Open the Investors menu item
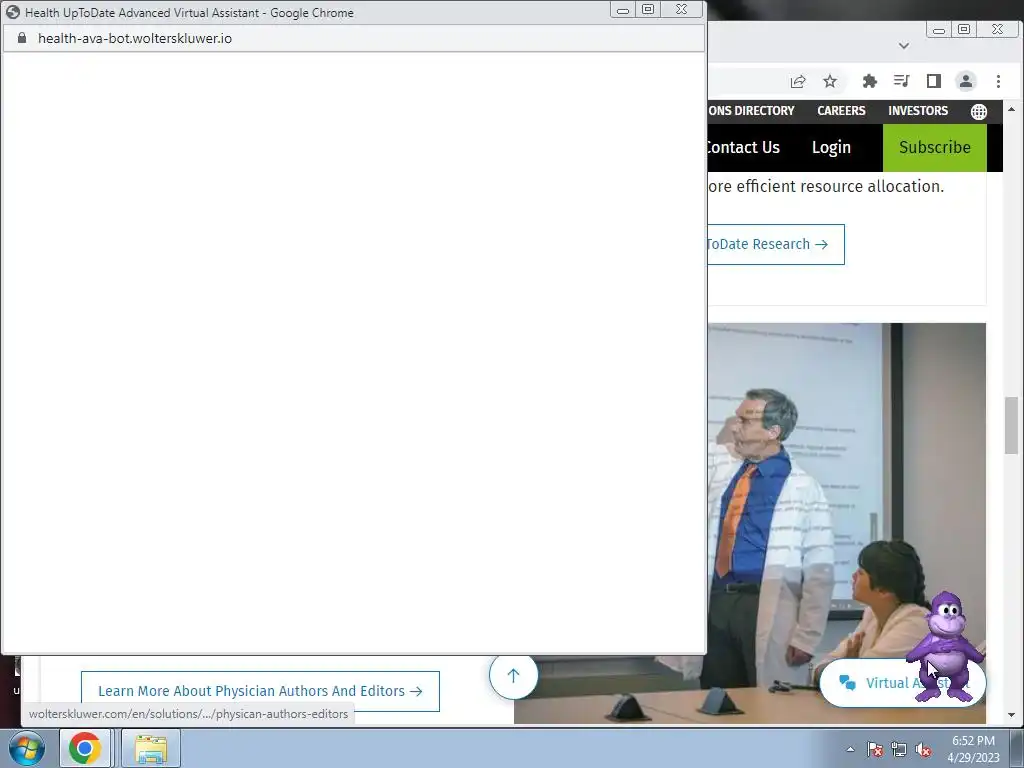1024x768 pixels. [918, 111]
